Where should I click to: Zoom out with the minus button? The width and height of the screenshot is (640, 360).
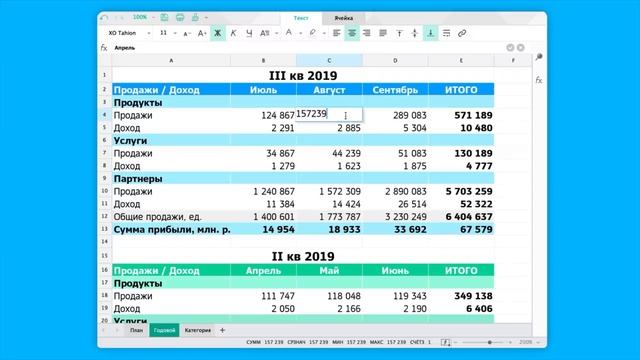(456, 342)
